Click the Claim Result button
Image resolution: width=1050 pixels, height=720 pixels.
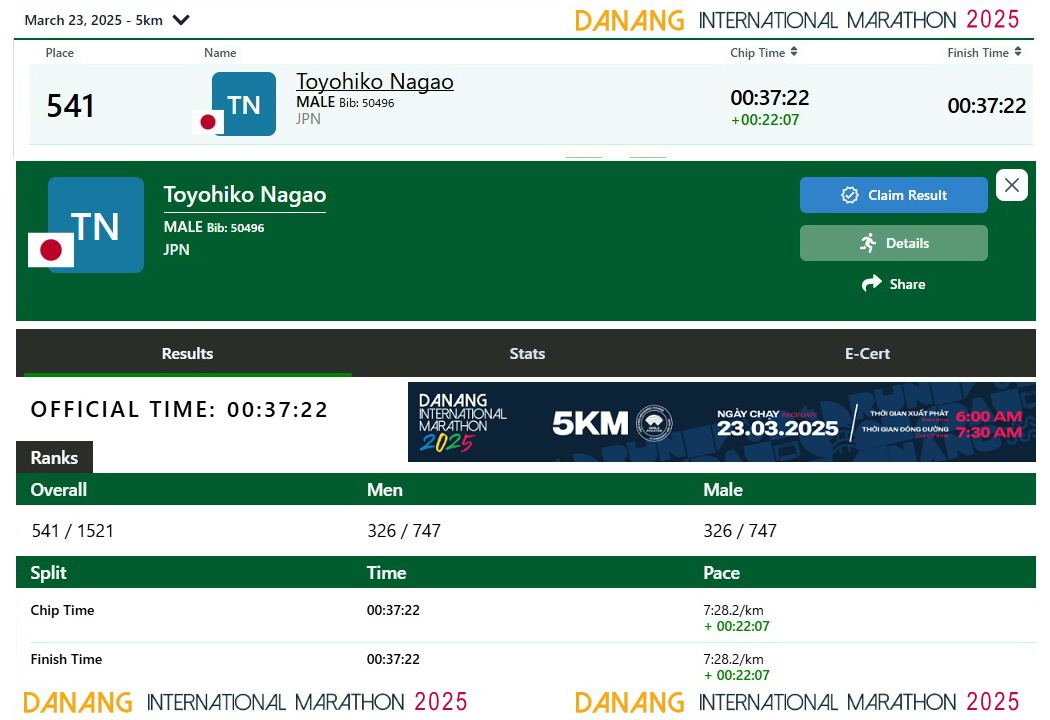point(893,195)
